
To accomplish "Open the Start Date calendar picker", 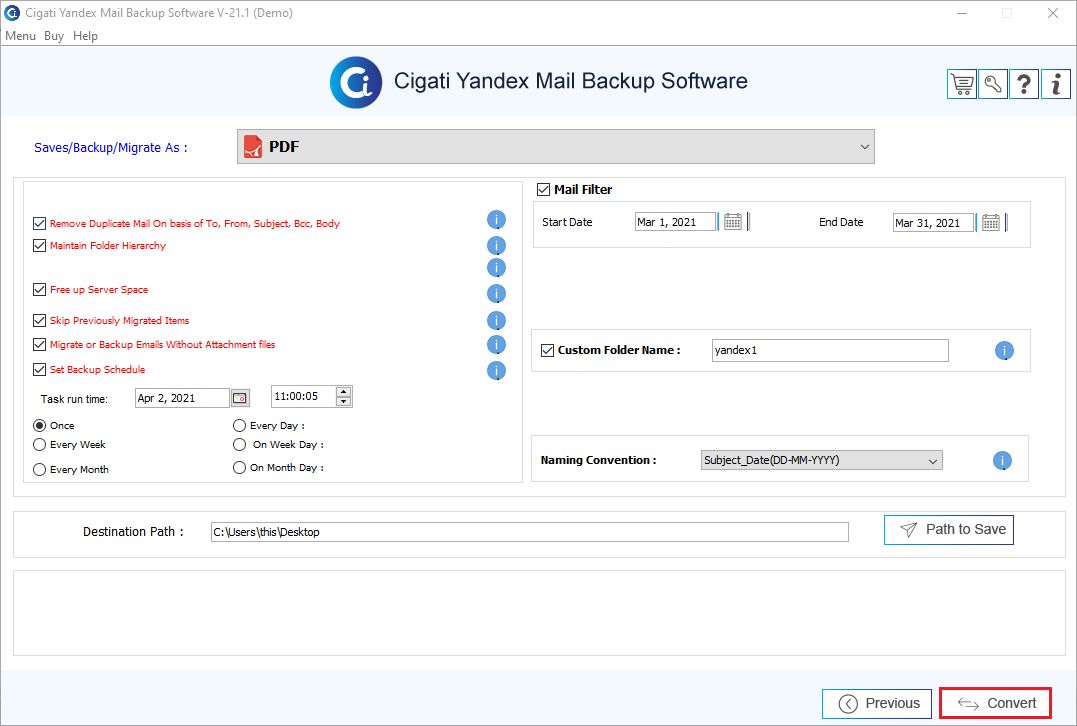I will [733, 222].
